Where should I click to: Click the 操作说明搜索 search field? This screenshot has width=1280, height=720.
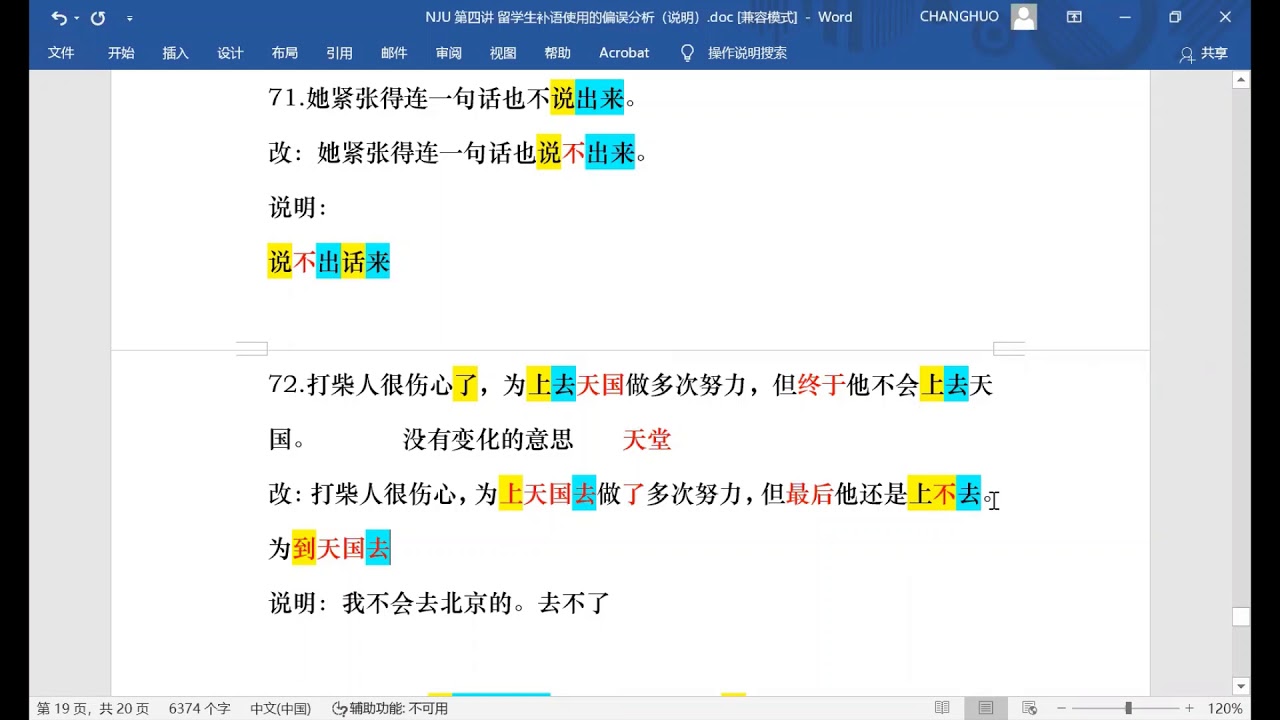(747, 53)
